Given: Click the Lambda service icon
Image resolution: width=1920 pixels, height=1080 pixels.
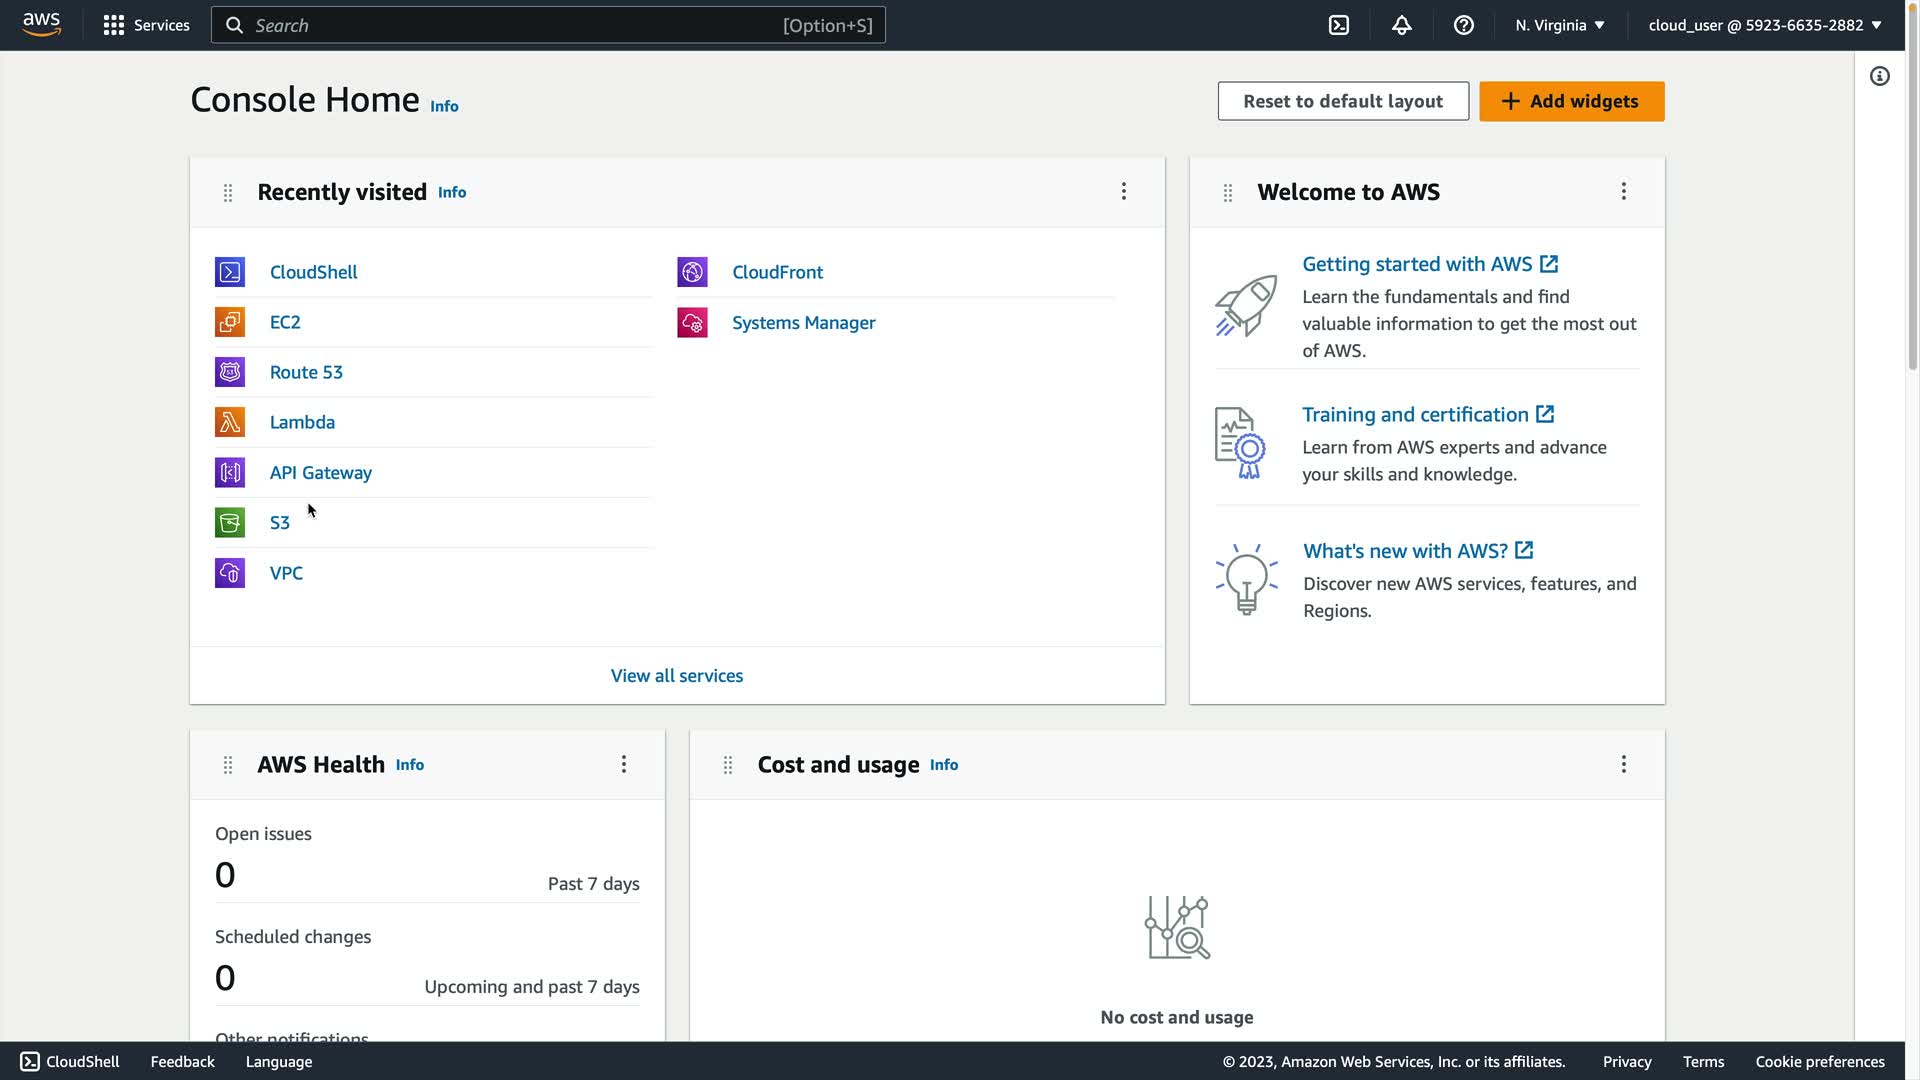Looking at the screenshot, I should click(x=230, y=422).
